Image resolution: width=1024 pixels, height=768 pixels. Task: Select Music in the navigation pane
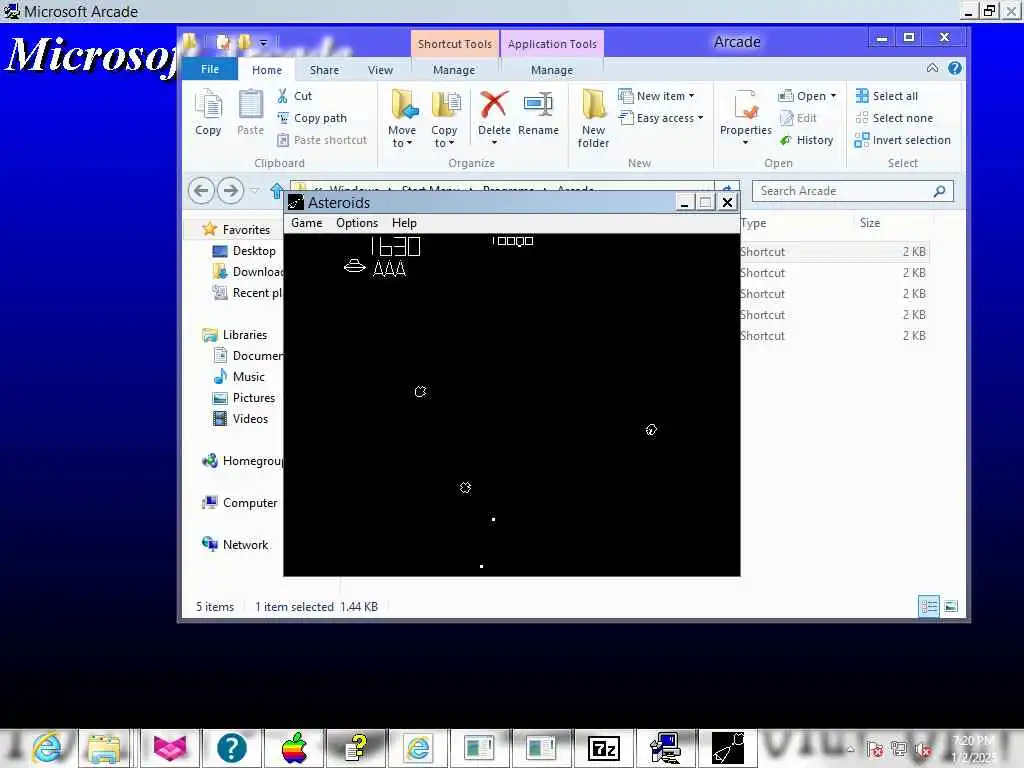pos(239,377)
